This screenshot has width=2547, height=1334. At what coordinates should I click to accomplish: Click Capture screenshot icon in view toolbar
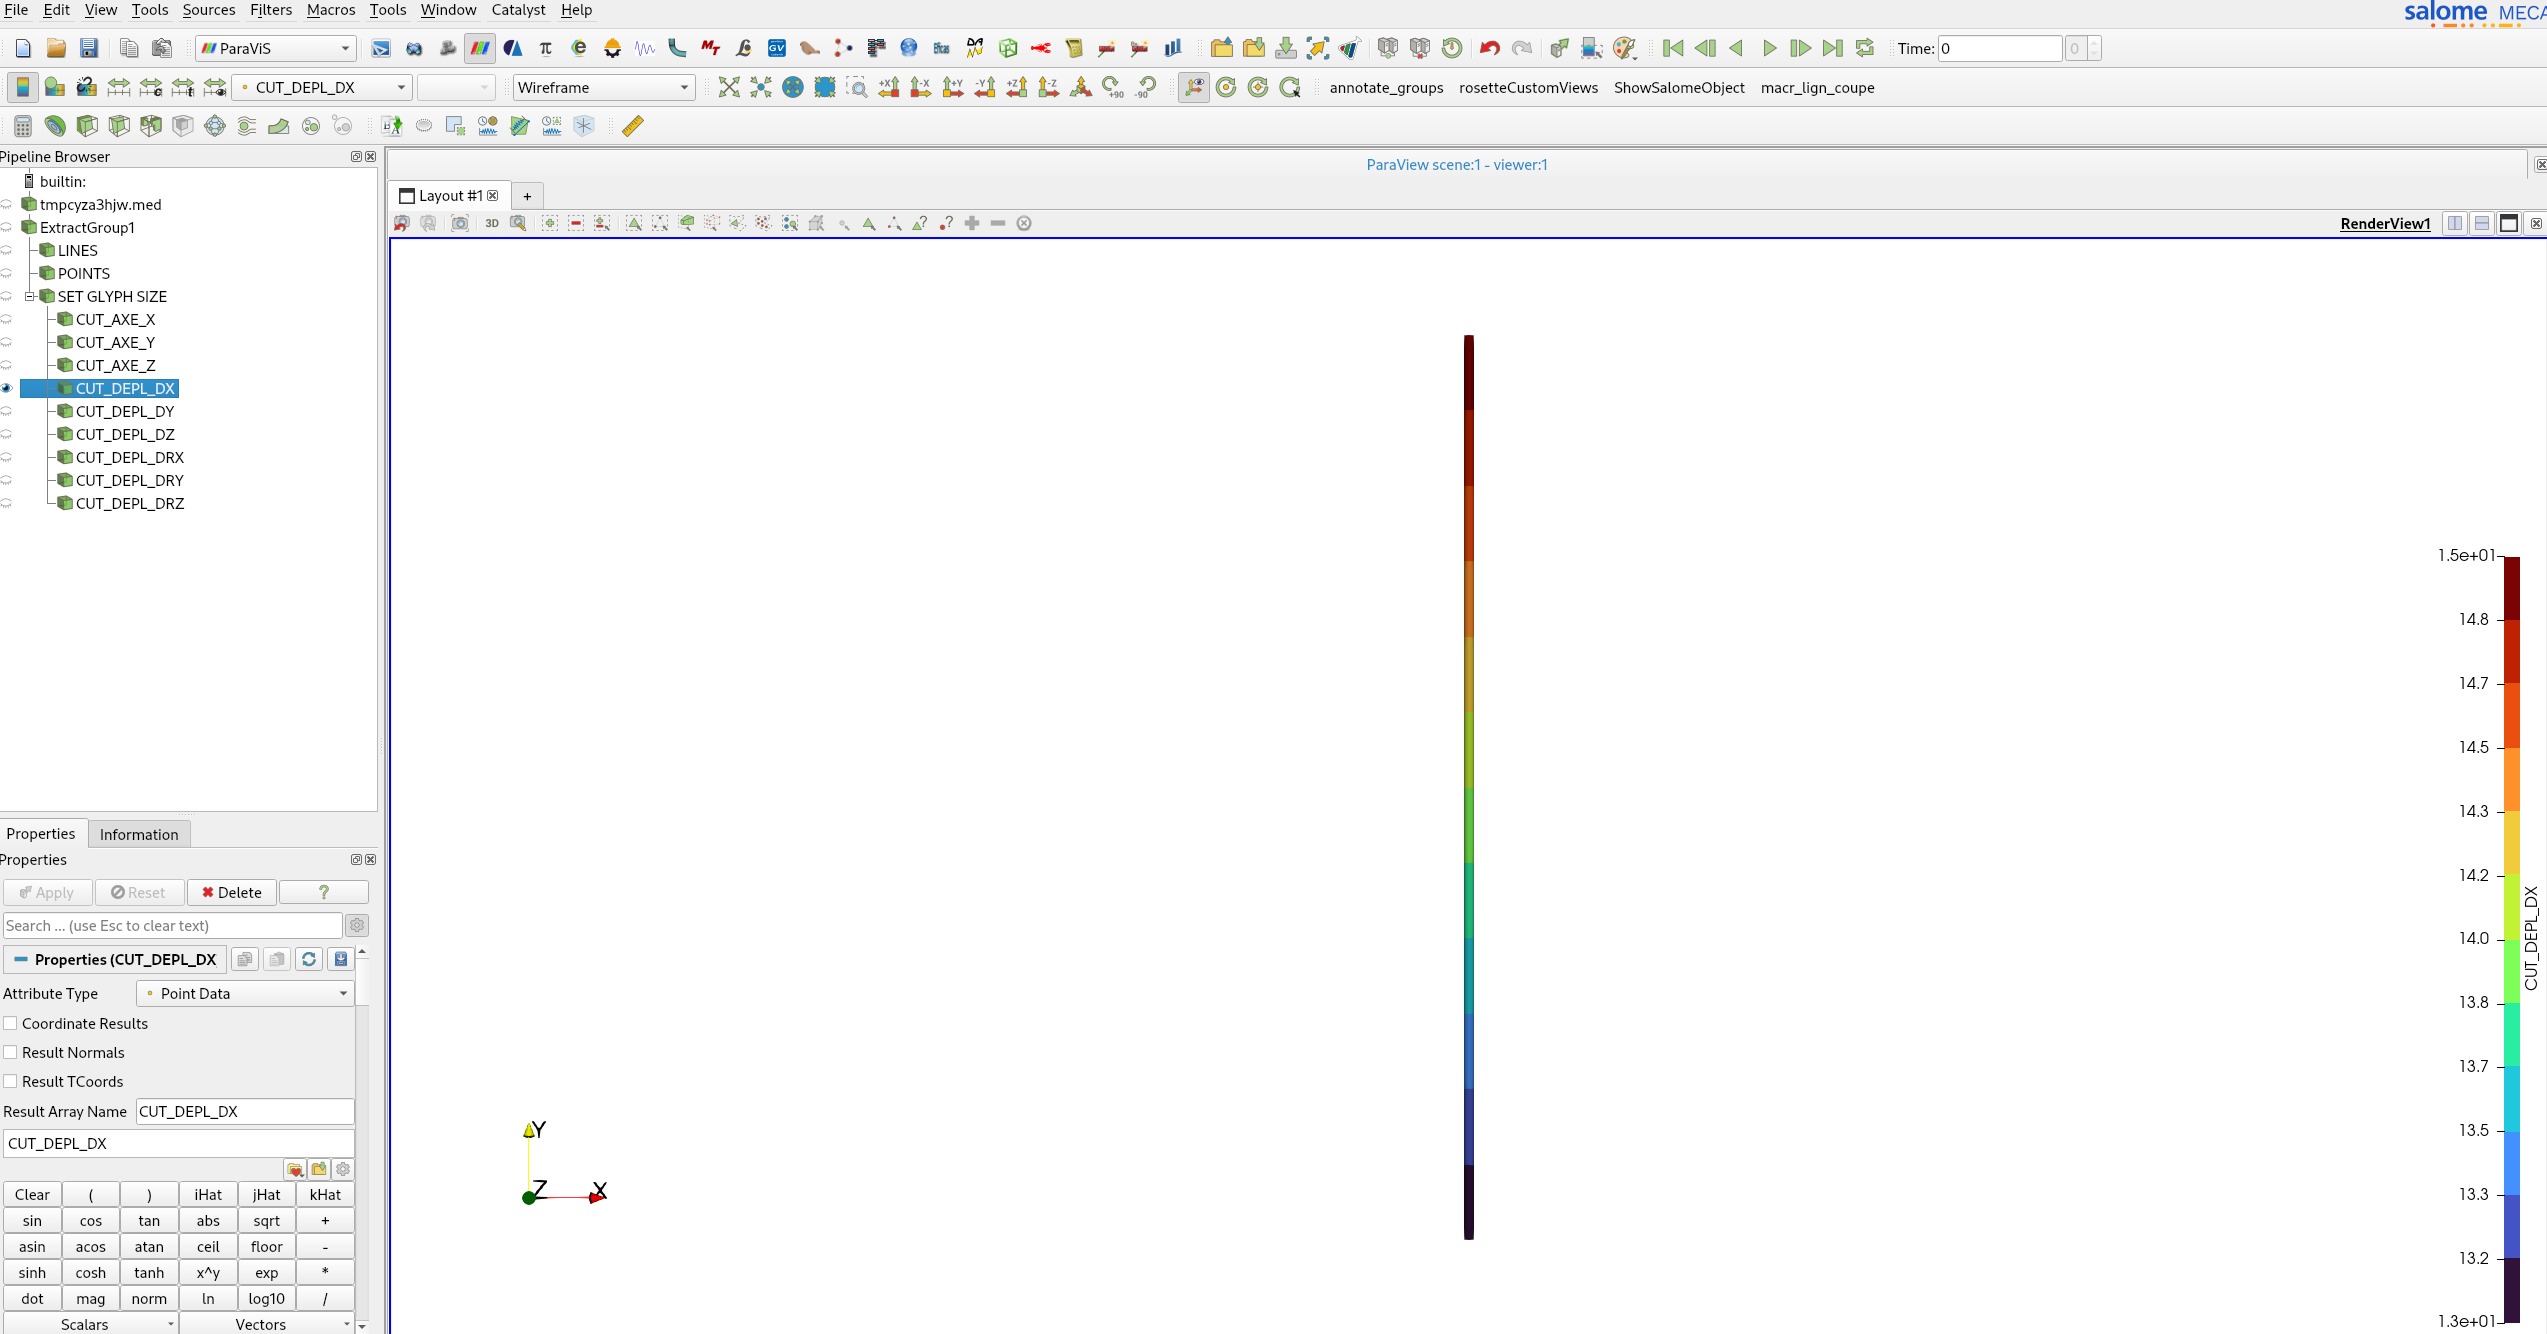(460, 223)
